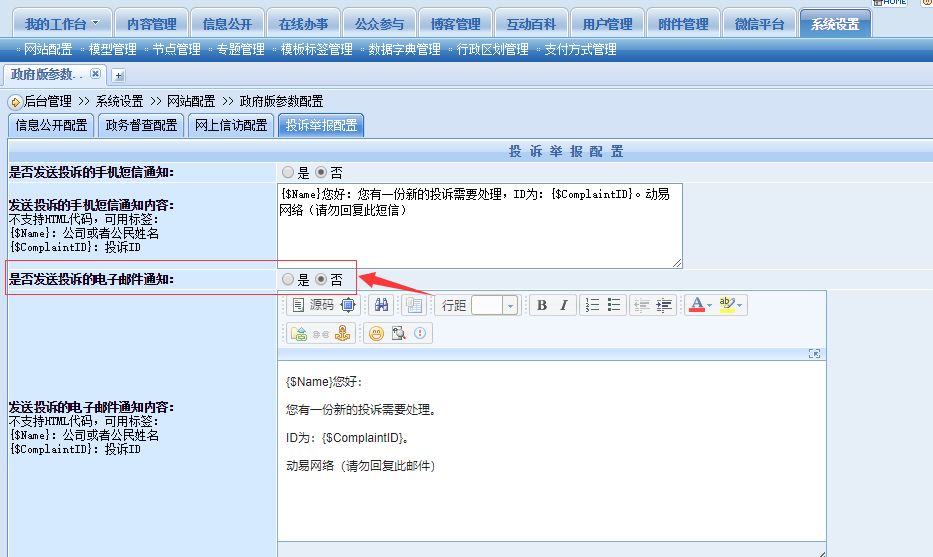Screen dimensions: 933x557
Task: Apply italic formatting in the email editor
Action: [x=563, y=305]
